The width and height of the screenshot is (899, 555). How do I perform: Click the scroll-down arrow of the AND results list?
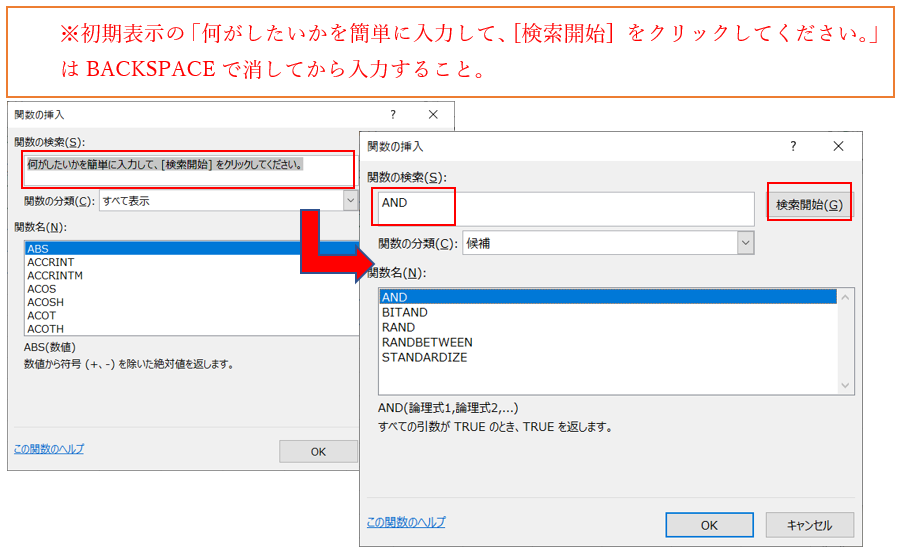(846, 386)
